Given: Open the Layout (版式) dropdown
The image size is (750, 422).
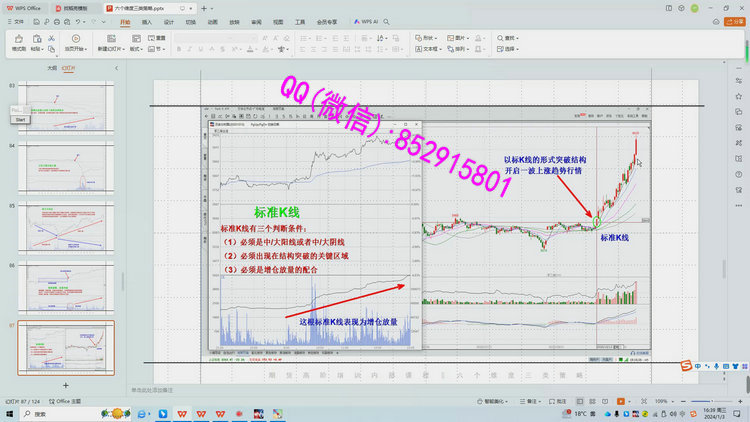Looking at the screenshot, I should [x=137, y=48].
